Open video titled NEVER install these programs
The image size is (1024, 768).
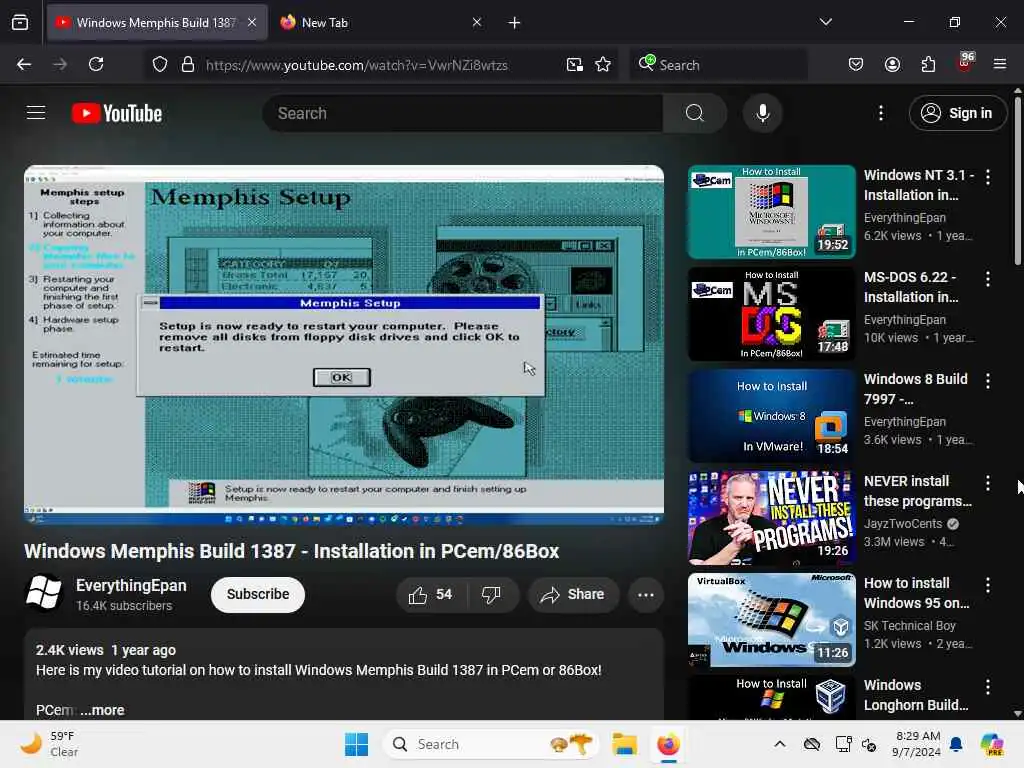coord(918,491)
